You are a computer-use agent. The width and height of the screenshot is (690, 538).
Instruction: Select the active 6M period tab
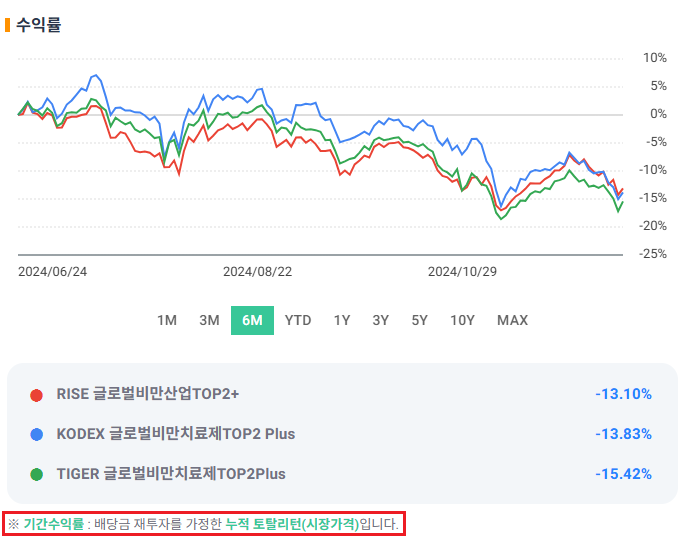coord(252,320)
